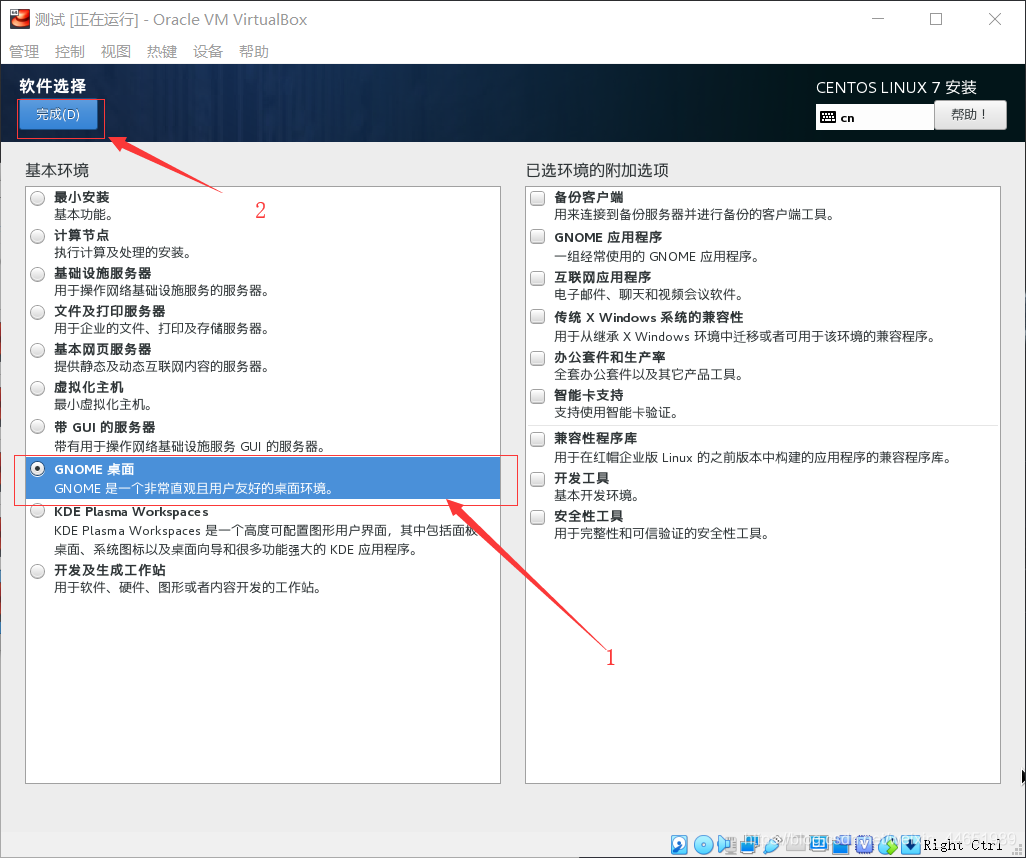Click description '电子邮件、聊天和视频会议软件。'
Image resolution: width=1026 pixels, height=858 pixels.
click(648, 295)
